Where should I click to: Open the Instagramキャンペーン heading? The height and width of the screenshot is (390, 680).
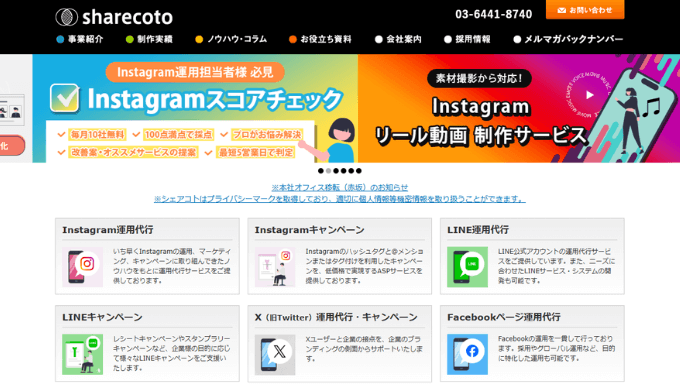tap(309, 230)
